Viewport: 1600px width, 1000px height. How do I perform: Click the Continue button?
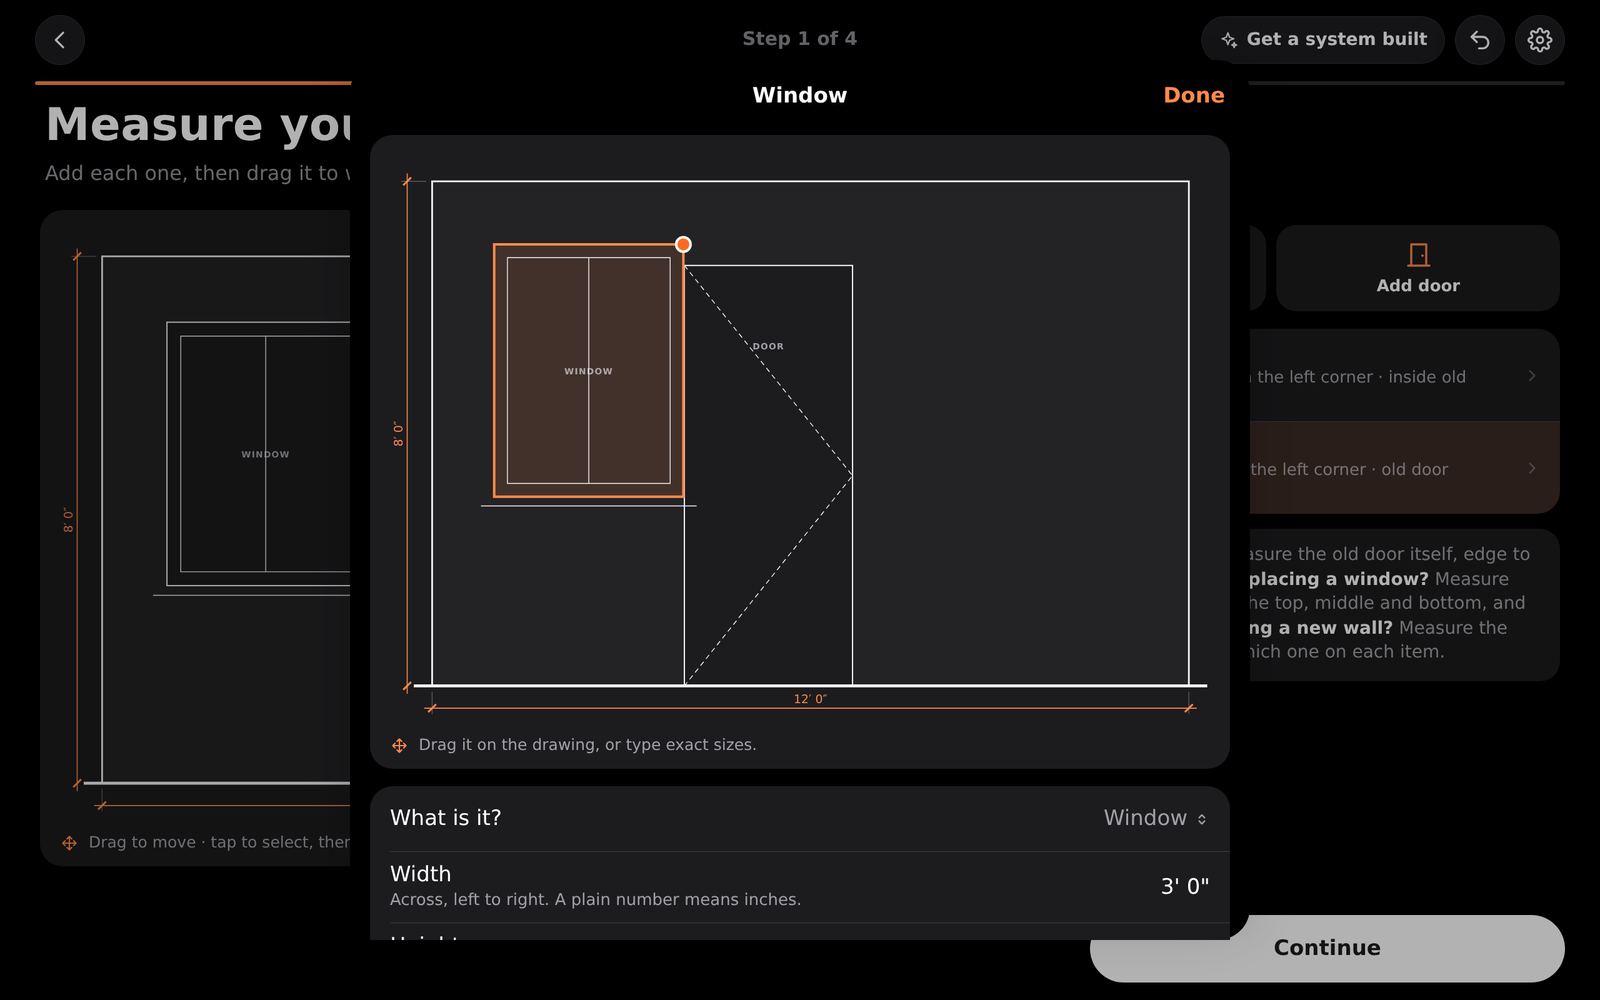pyautogui.click(x=1327, y=948)
